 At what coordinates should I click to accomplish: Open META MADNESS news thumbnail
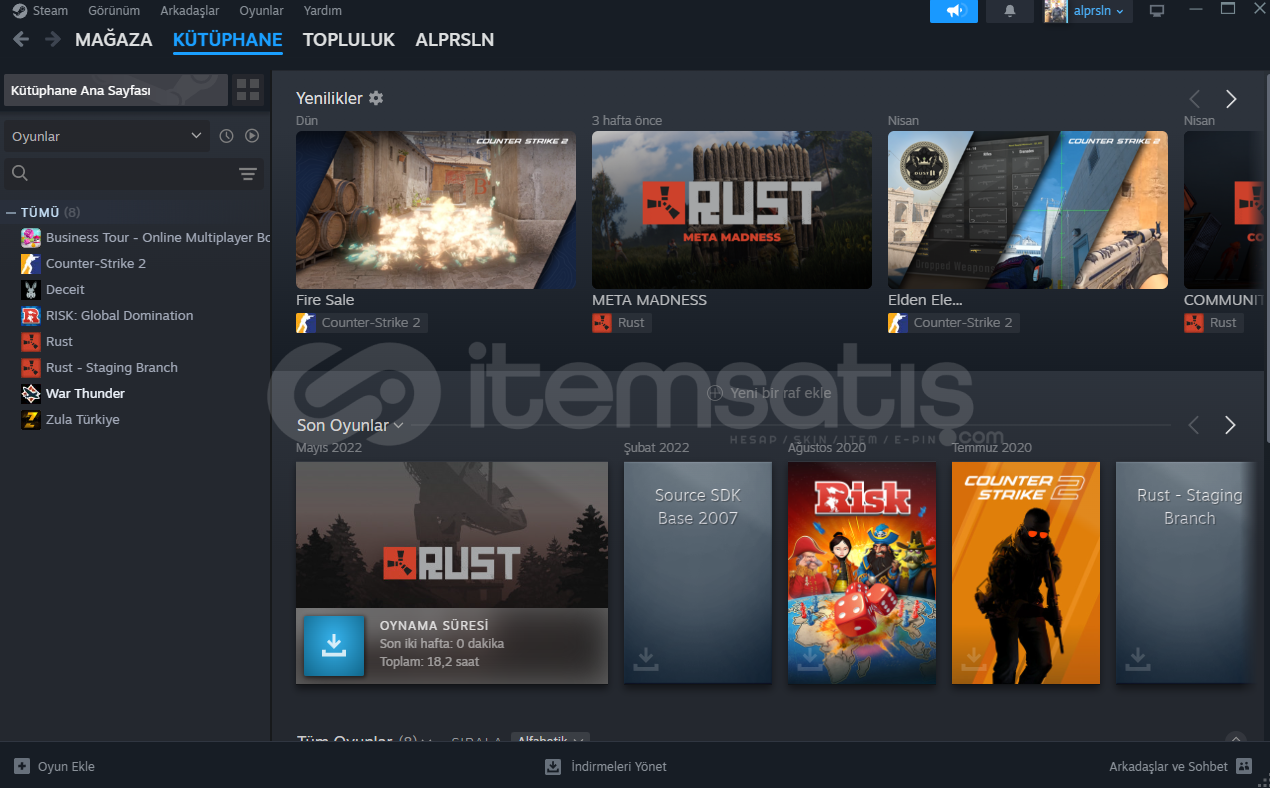[732, 210]
